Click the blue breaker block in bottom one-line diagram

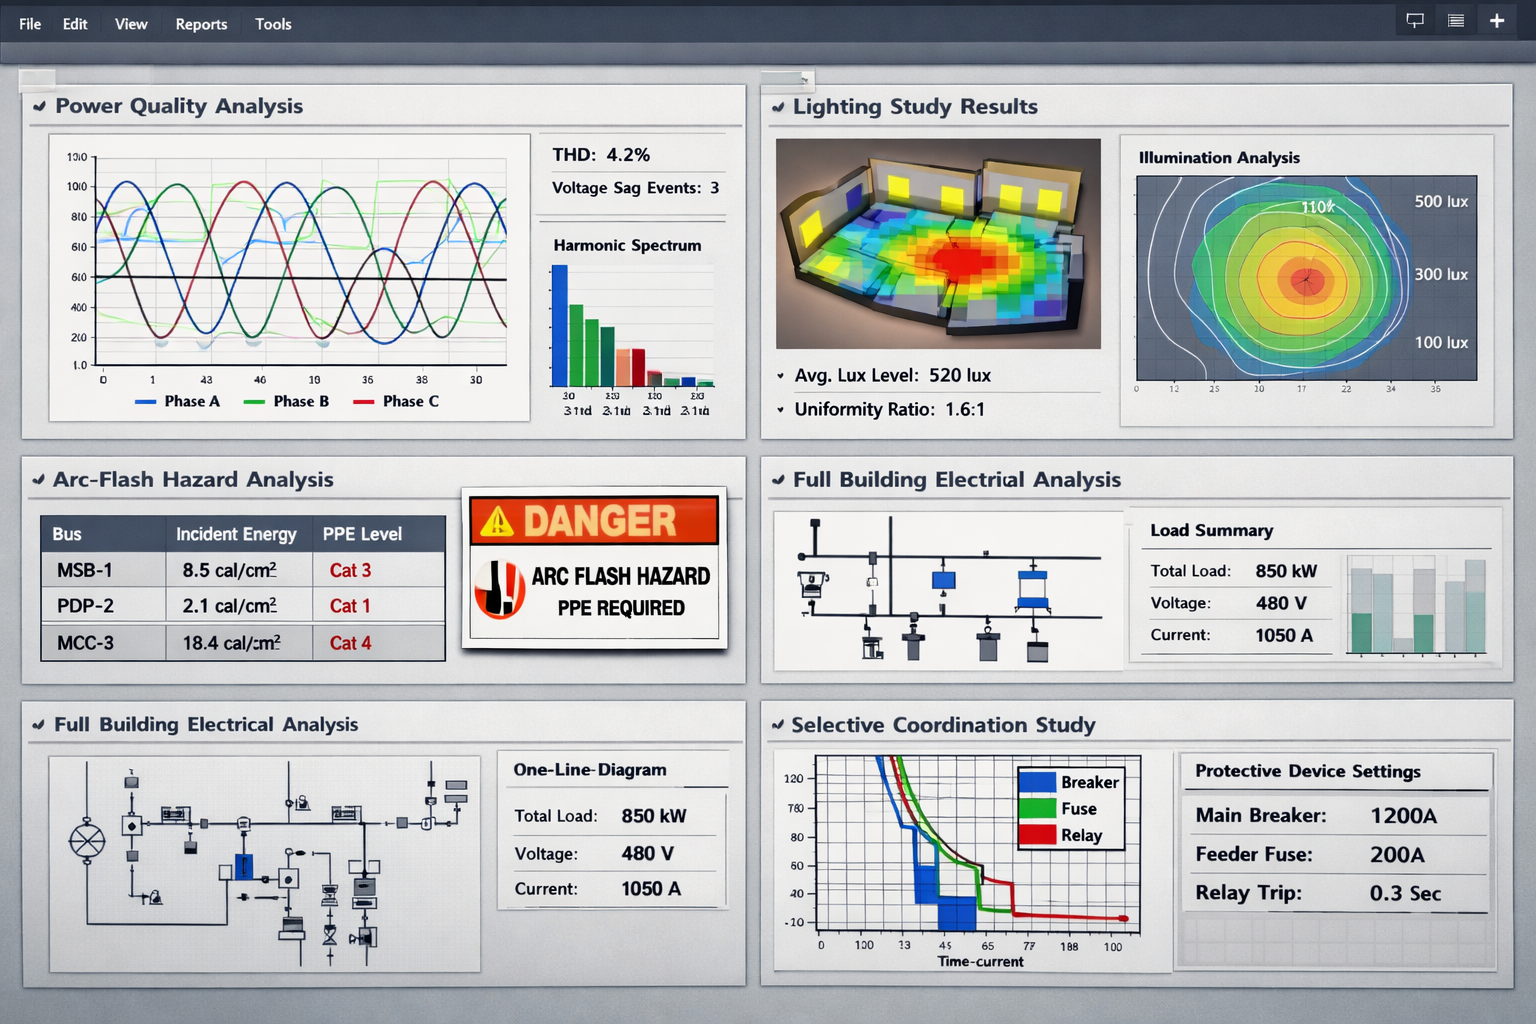(x=243, y=867)
